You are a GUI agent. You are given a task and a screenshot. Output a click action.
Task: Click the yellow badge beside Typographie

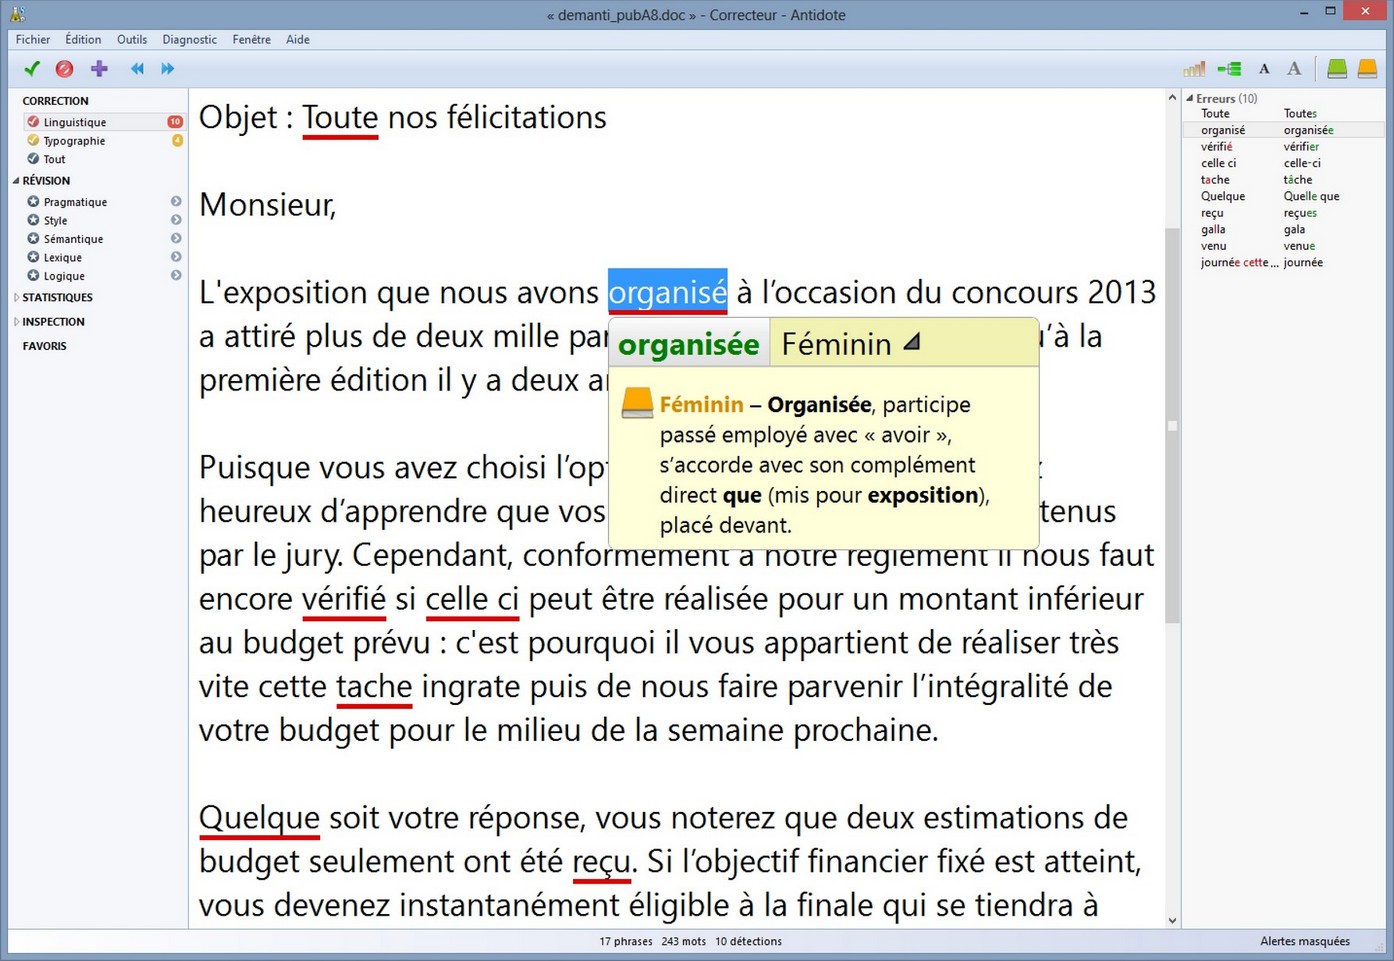pyautogui.click(x=177, y=141)
